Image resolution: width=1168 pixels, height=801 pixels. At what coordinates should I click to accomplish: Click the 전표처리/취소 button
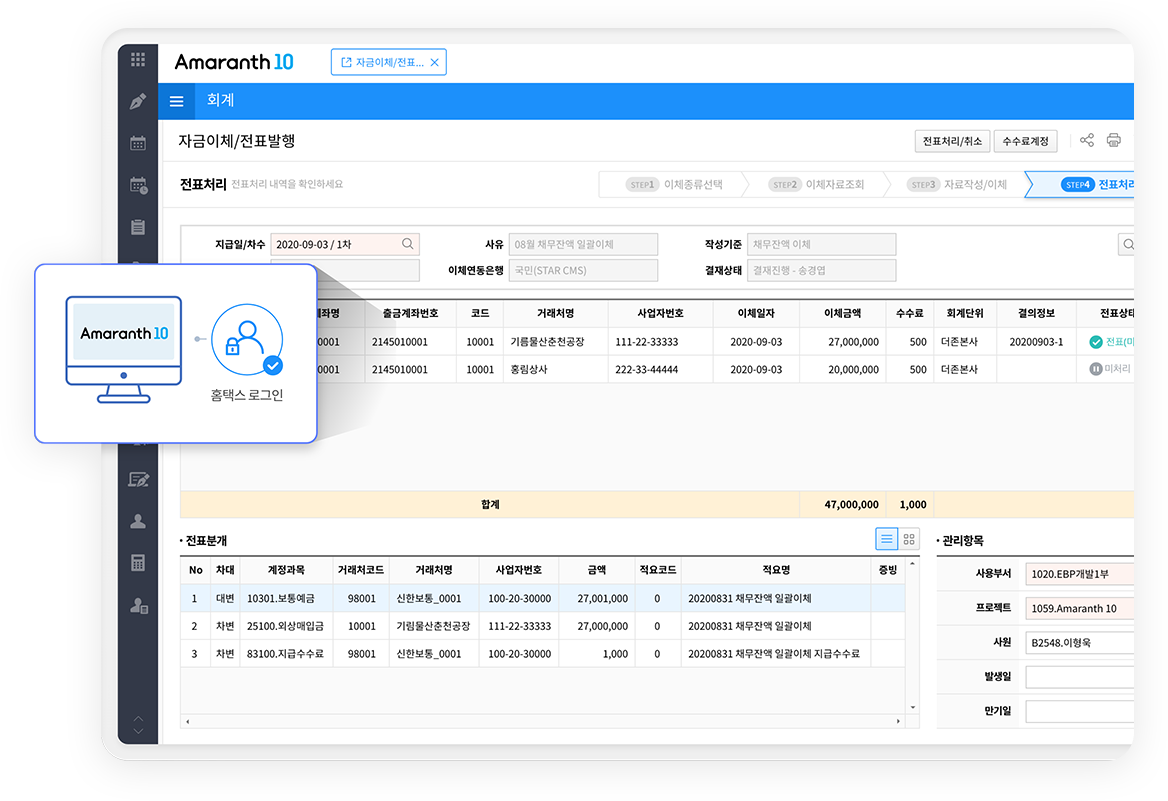pos(952,141)
